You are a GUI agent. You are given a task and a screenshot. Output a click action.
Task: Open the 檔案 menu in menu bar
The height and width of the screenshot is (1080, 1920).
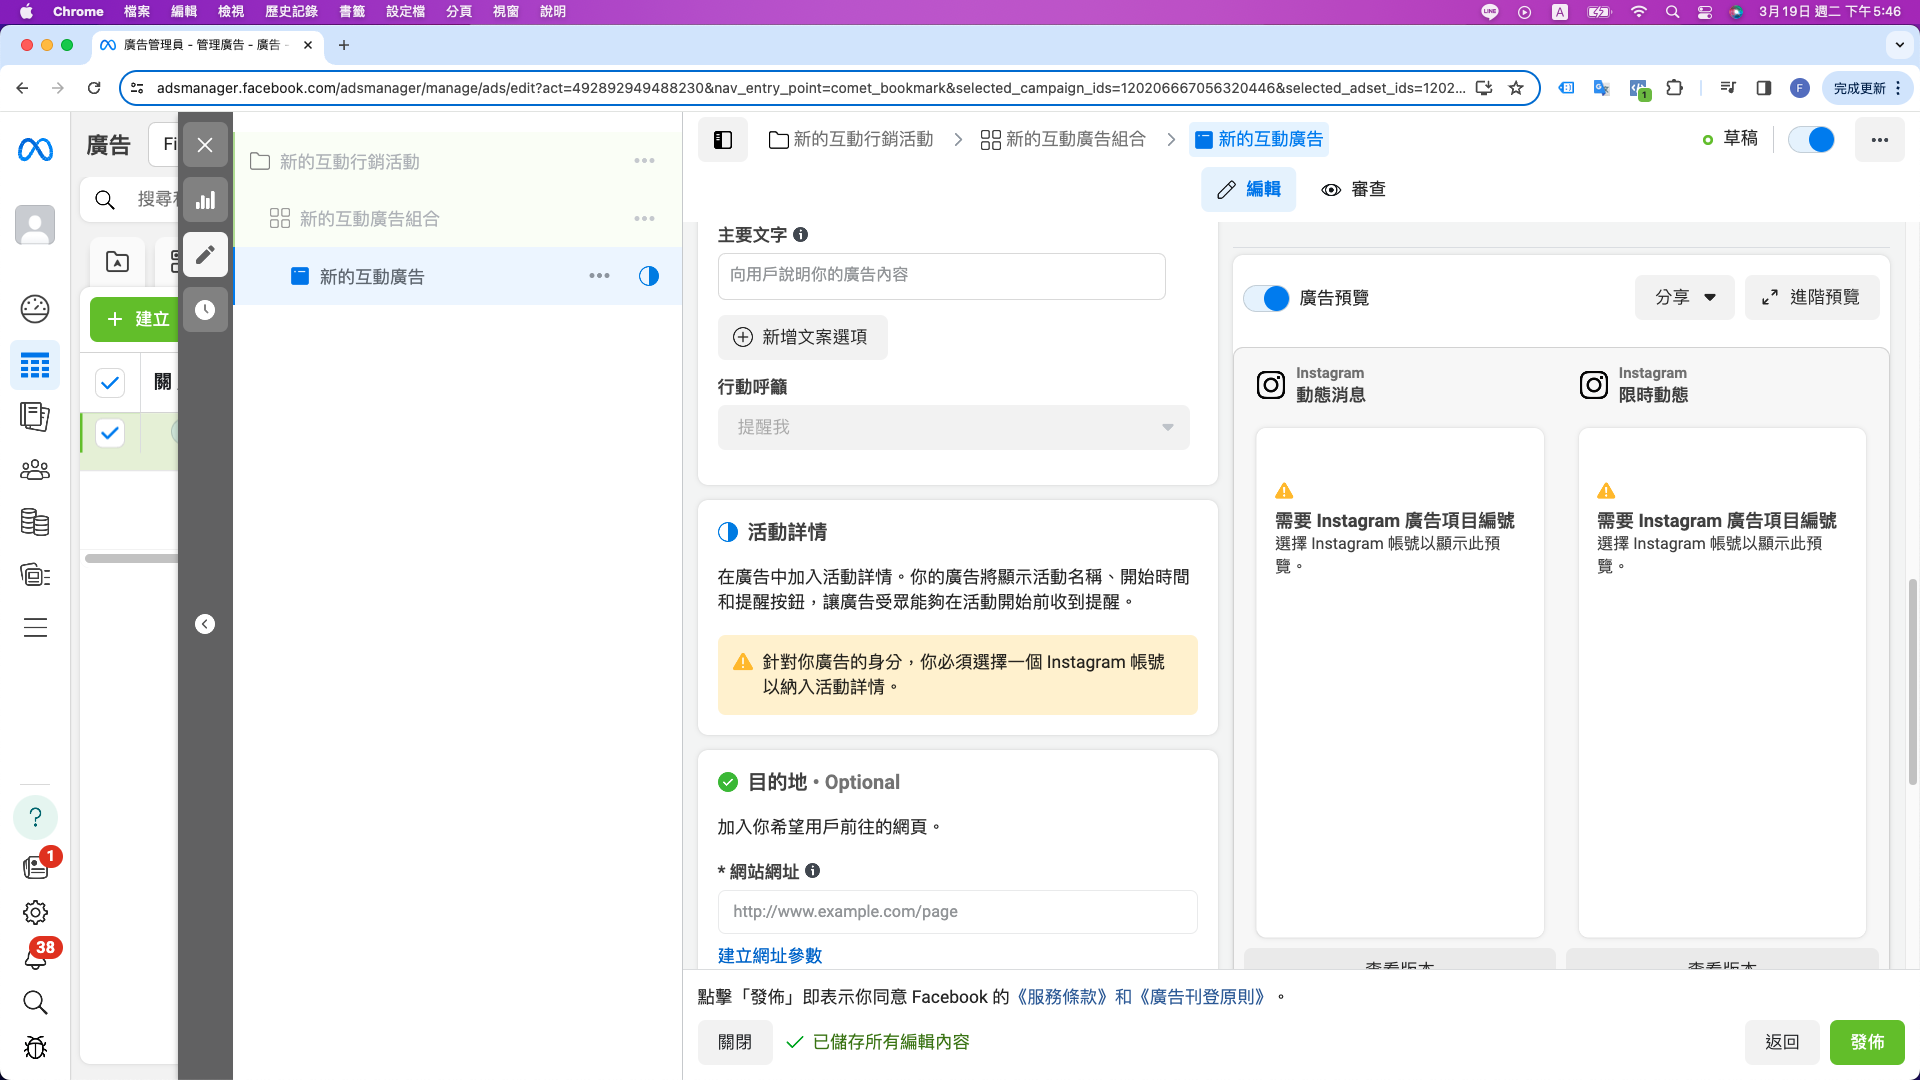coord(137,11)
